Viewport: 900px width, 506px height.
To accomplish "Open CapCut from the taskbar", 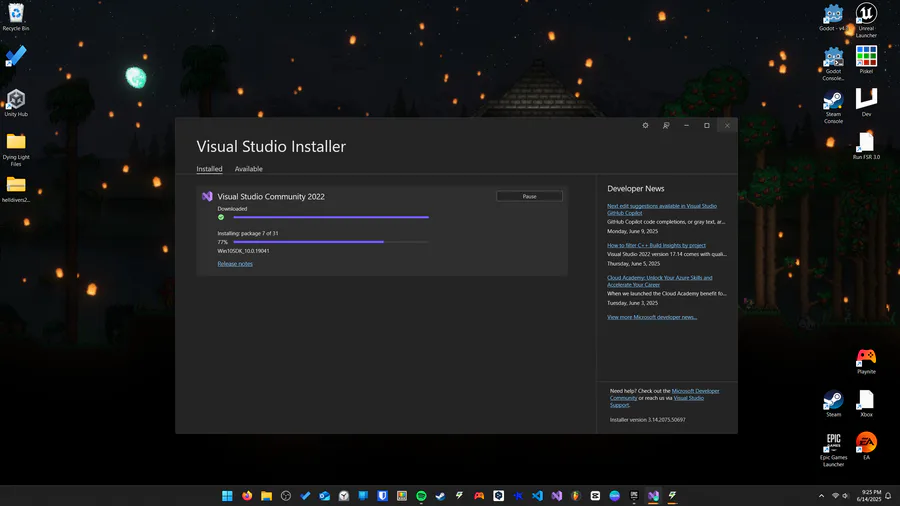I will click(x=595, y=496).
